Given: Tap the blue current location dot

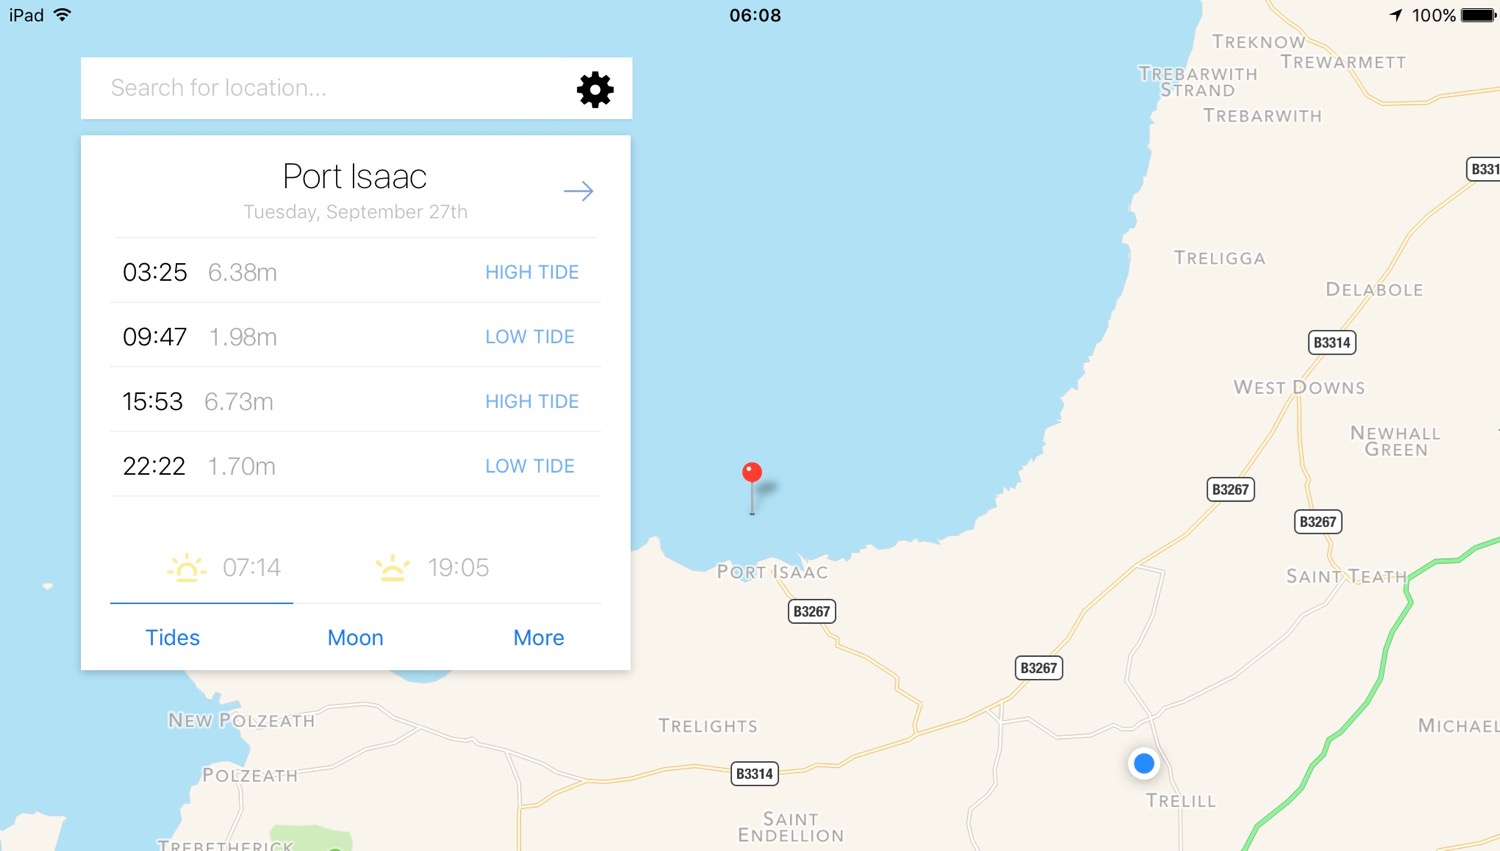Looking at the screenshot, I should point(1144,764).
